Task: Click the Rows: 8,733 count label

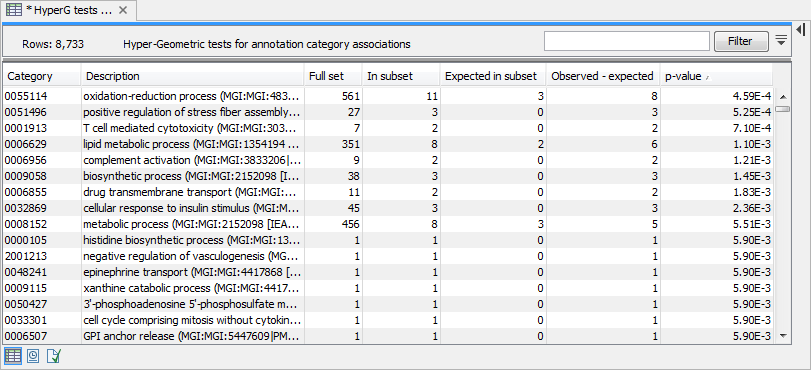Action: [53, 45]
